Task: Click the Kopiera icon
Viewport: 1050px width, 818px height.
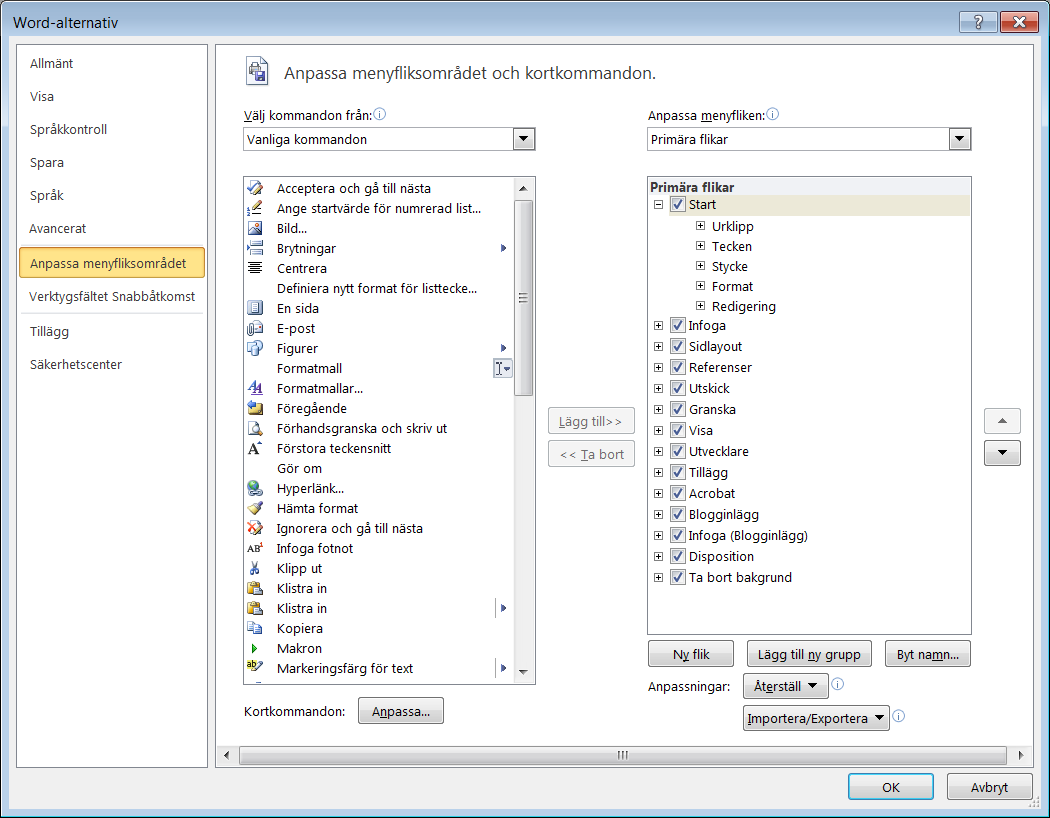Action: pyautogui.click(x=255, y=628)
